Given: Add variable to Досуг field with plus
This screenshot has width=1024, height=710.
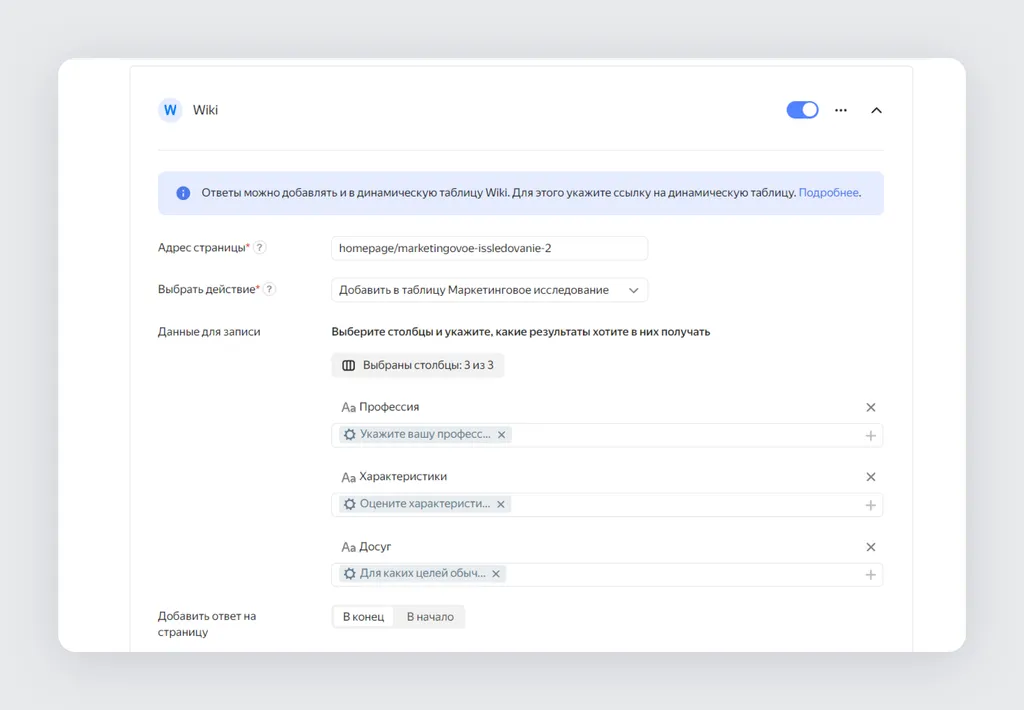Looking at the screenshot, I should [x=870, y=575].
